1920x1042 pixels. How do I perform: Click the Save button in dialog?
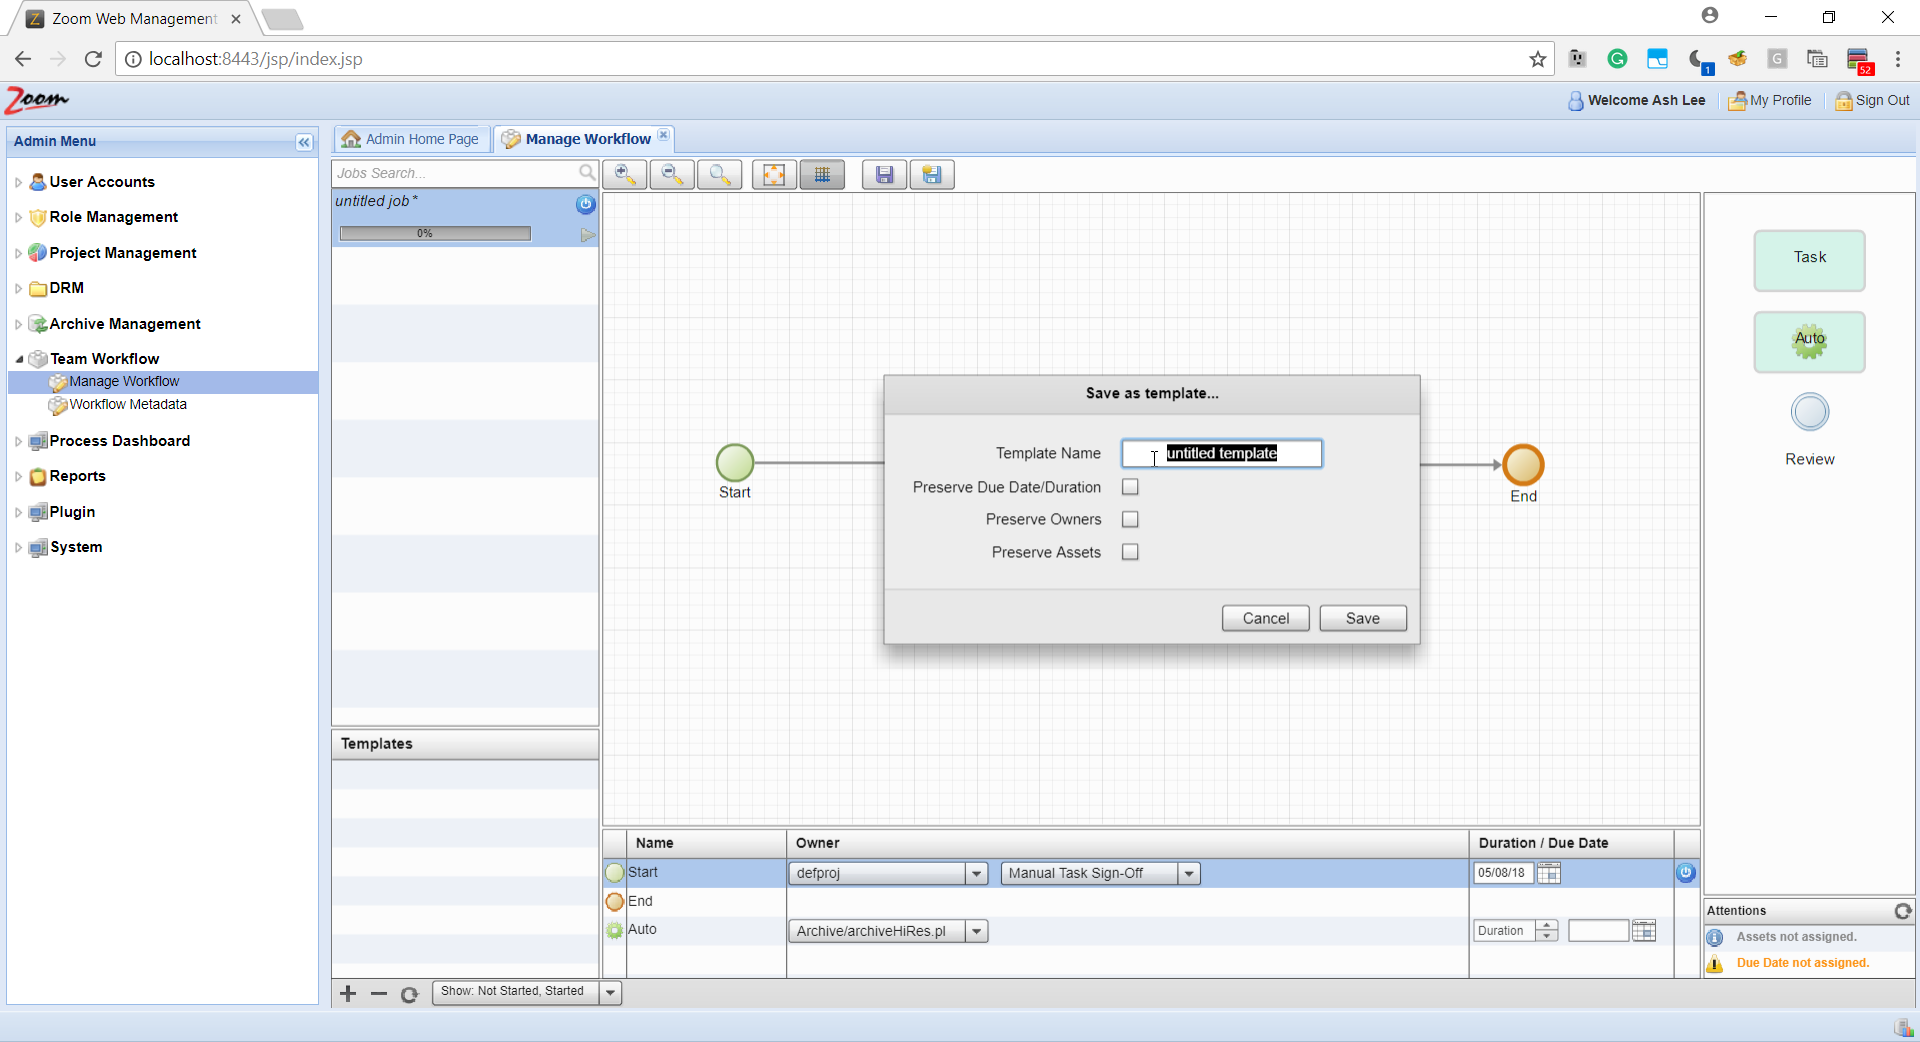[1362, 618]
